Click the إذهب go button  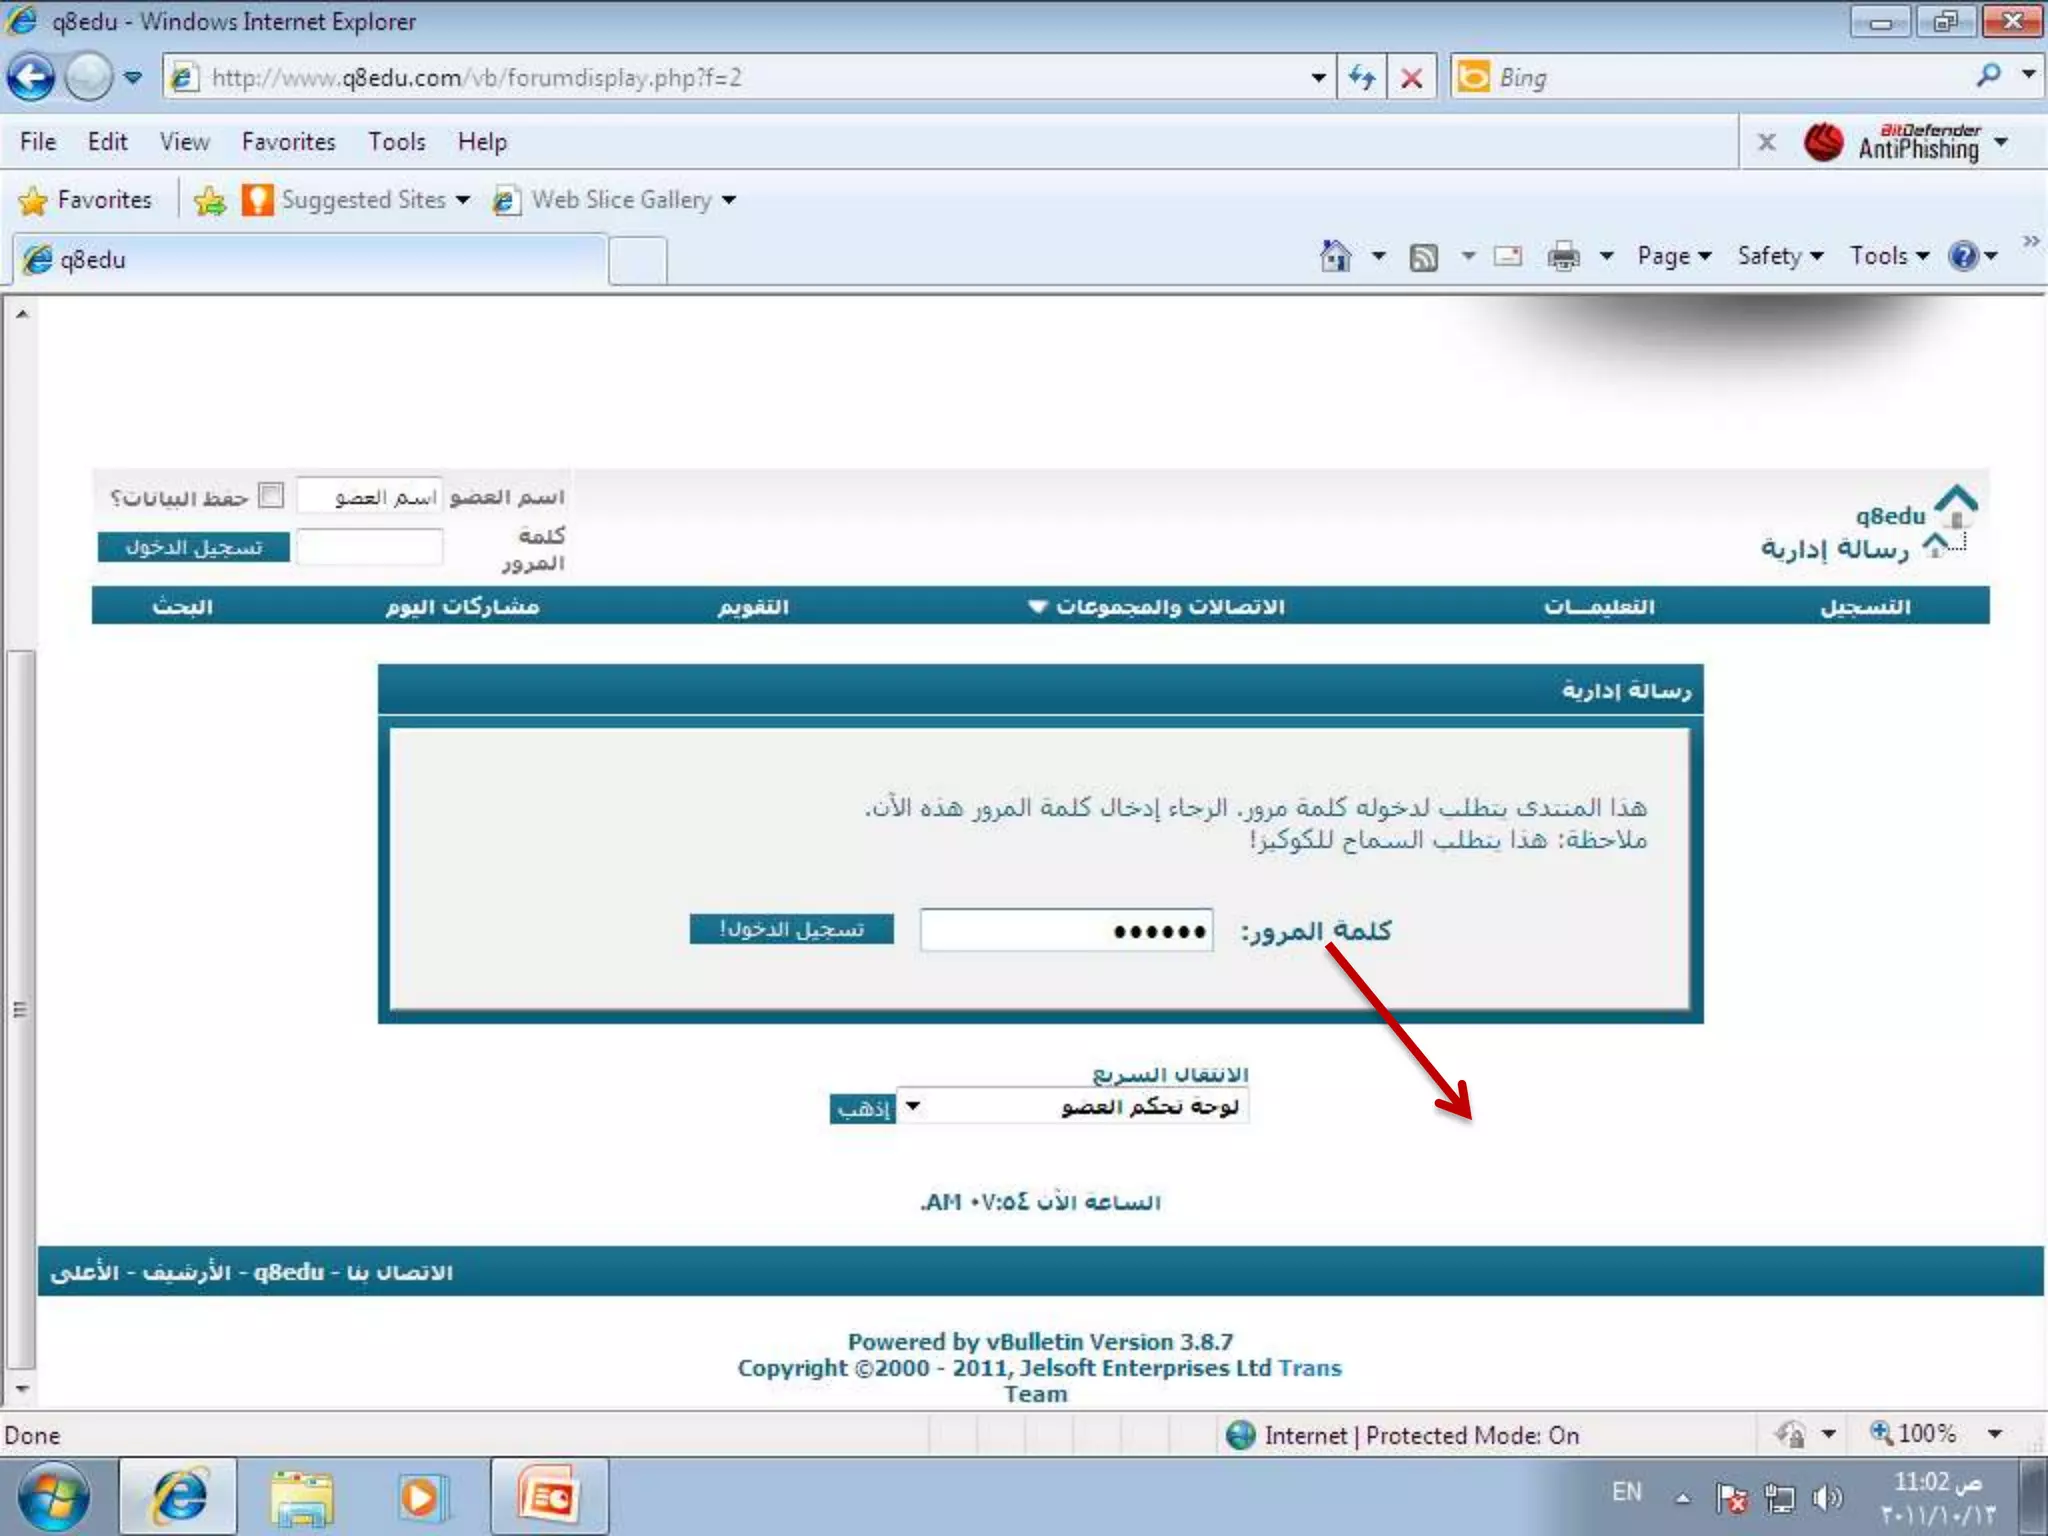coord(862,1108)
